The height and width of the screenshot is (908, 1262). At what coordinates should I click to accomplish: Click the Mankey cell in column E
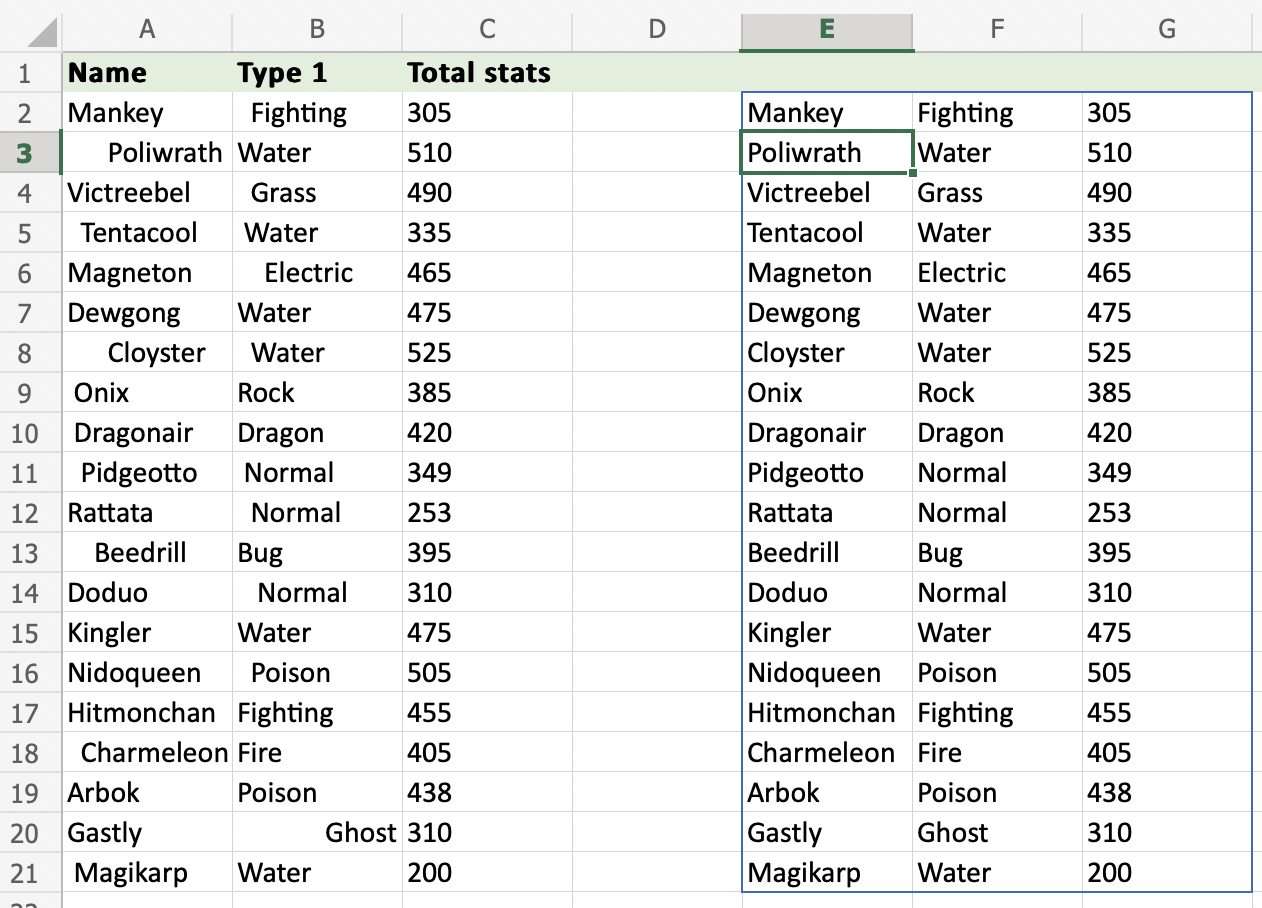point(826,112)
